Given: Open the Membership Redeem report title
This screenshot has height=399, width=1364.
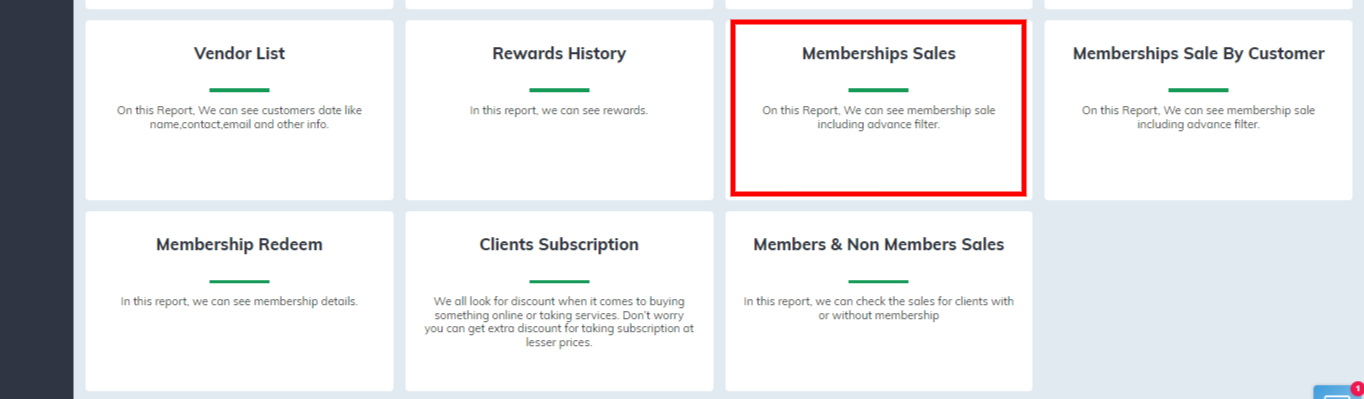Looking at the screenshot, I should point(239,245).
